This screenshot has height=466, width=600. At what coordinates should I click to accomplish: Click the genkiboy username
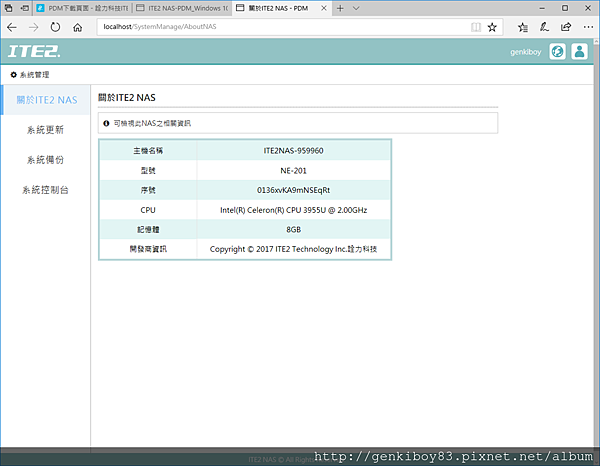click(525, 52)
